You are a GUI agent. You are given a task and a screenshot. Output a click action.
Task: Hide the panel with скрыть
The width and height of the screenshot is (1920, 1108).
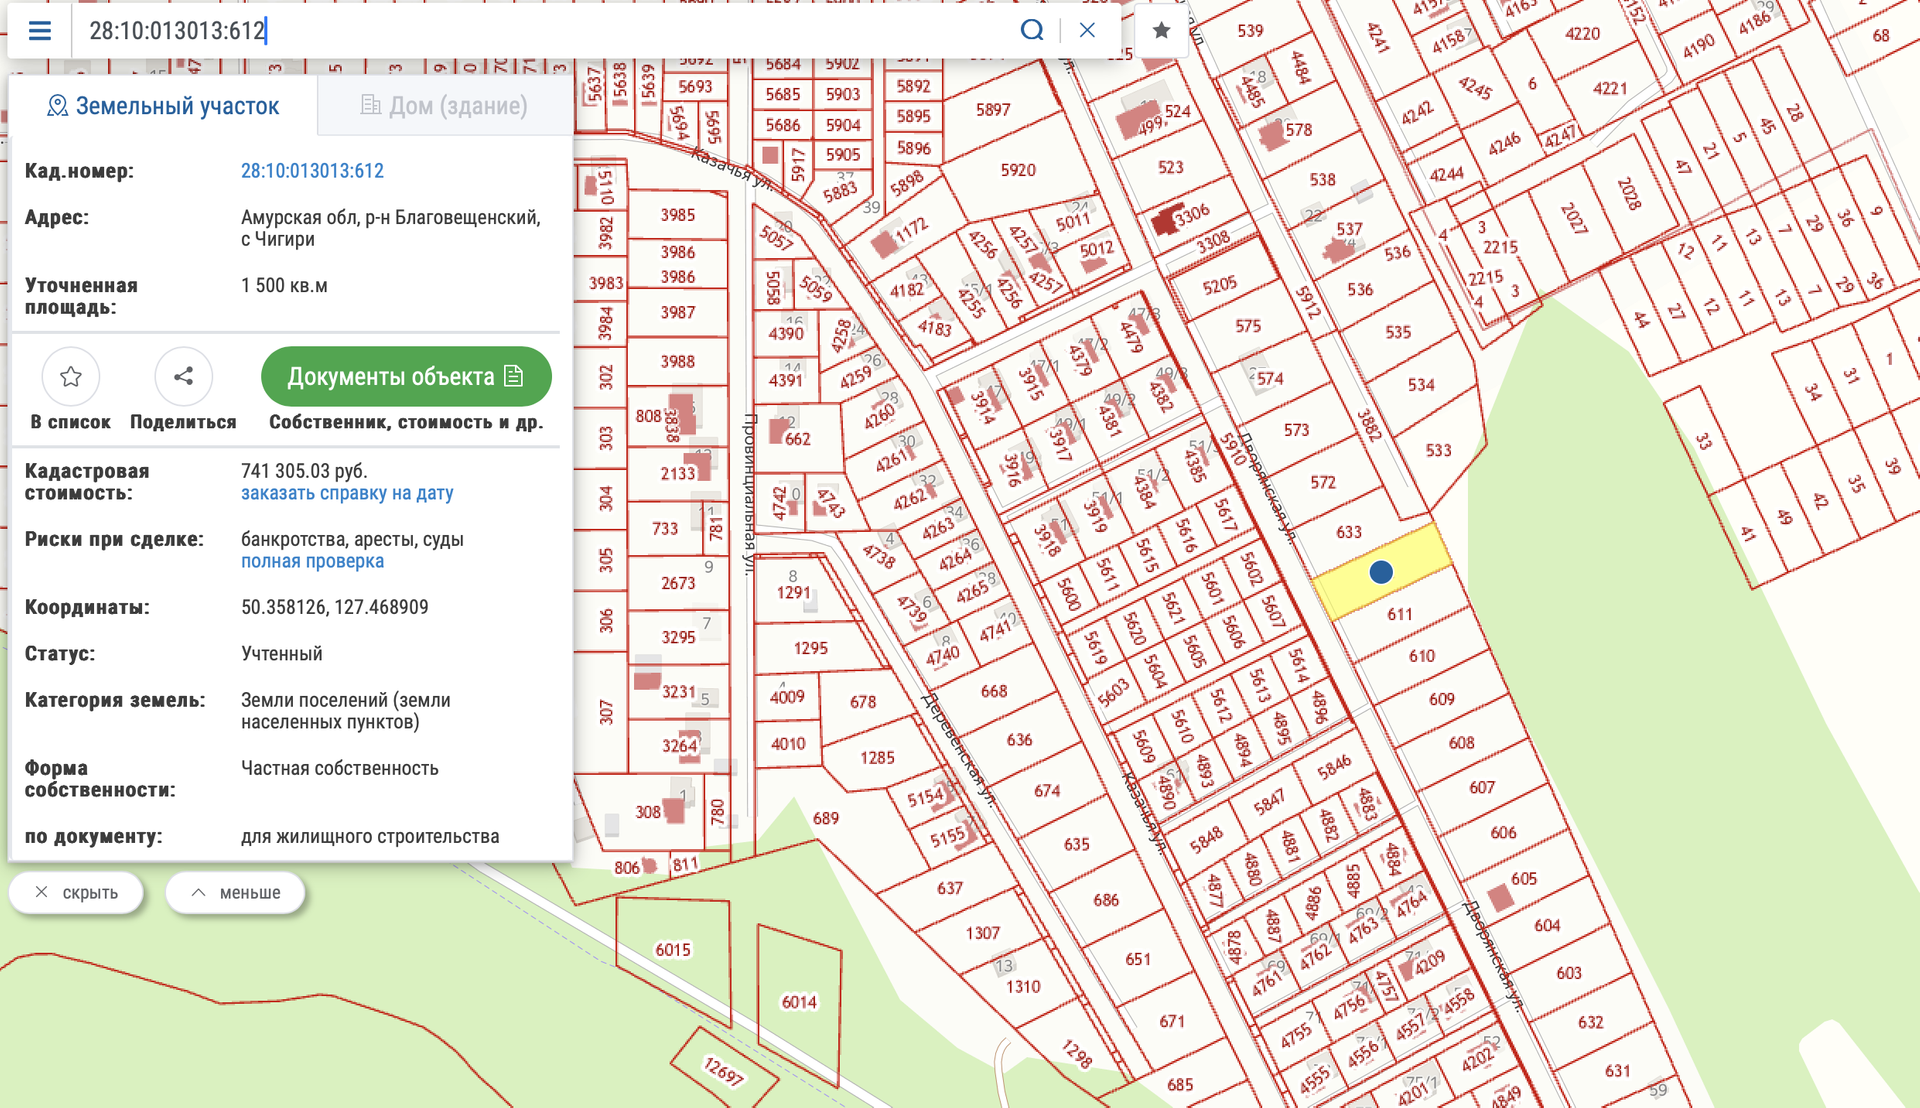(x=77, y=892)
